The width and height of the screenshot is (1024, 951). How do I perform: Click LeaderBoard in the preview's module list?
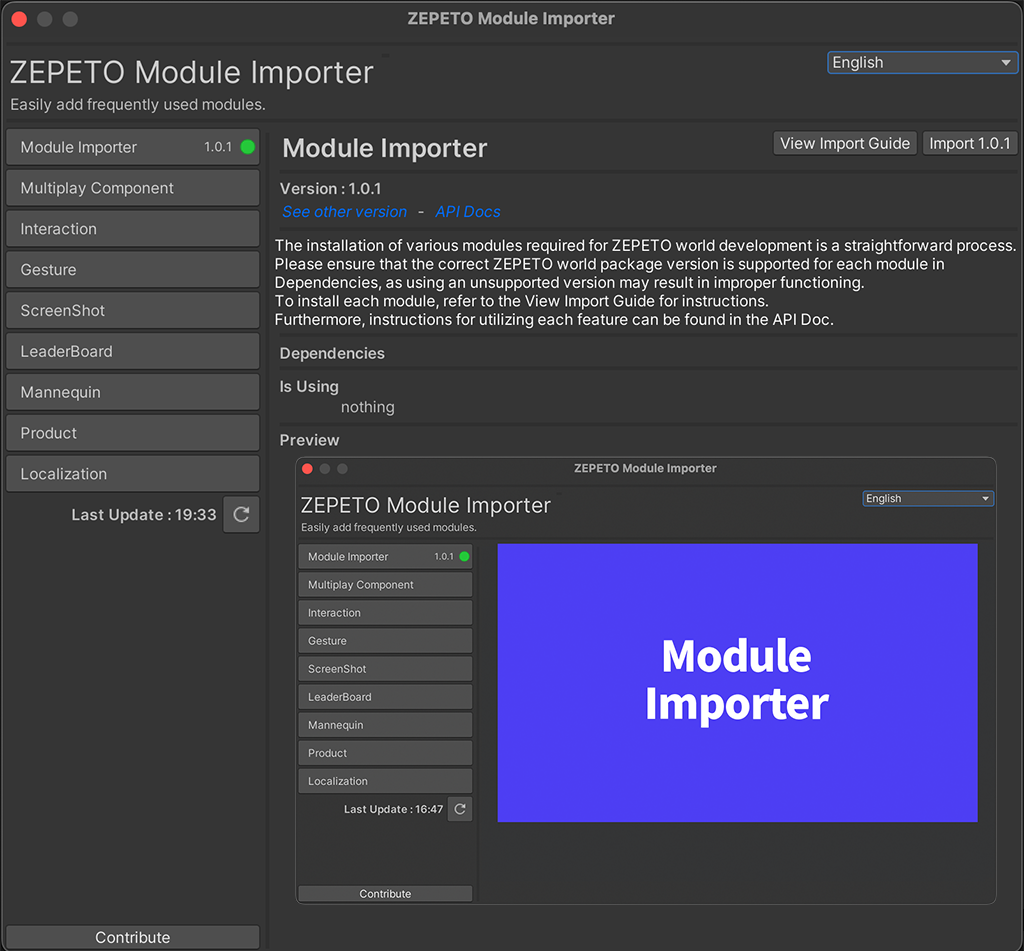pos(385,697)
